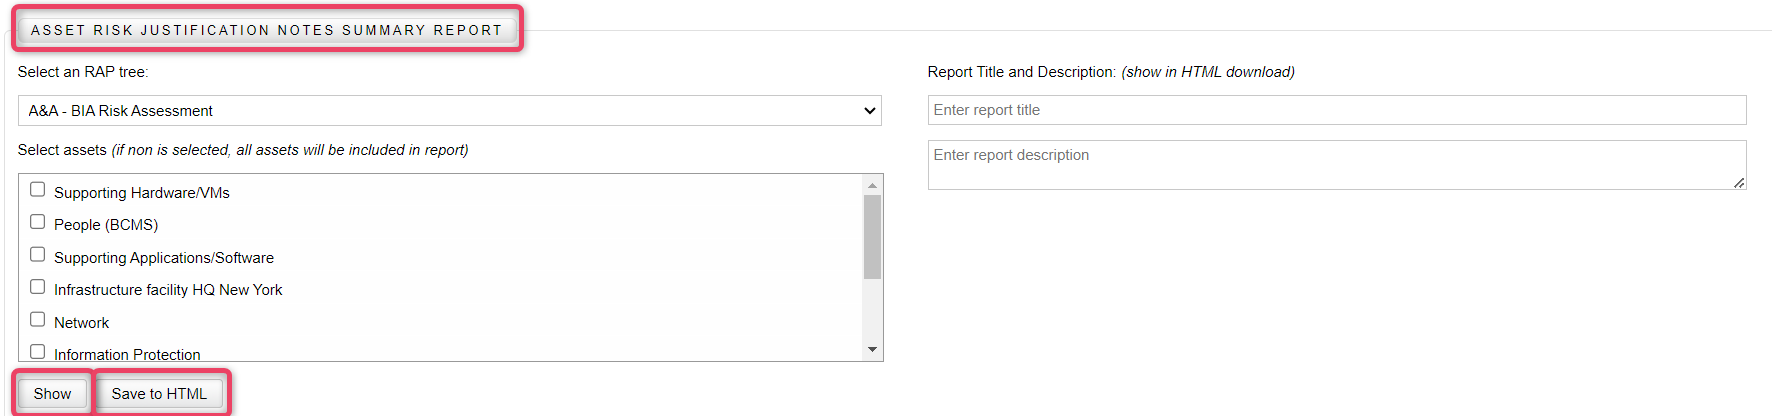1772x416 pixels.
Task: Click the 'Supporting Hardware/VMs' label text
Action: (x=142, y=193)
